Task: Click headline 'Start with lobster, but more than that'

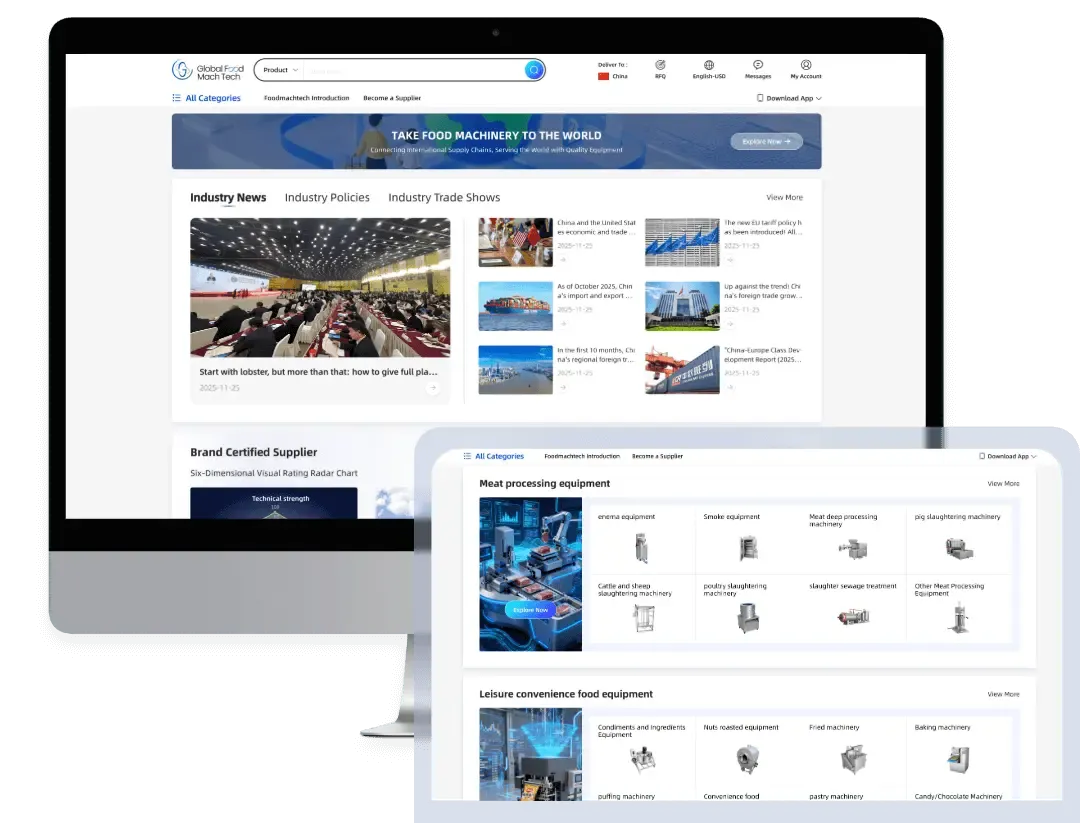Action: coord(318,372)
